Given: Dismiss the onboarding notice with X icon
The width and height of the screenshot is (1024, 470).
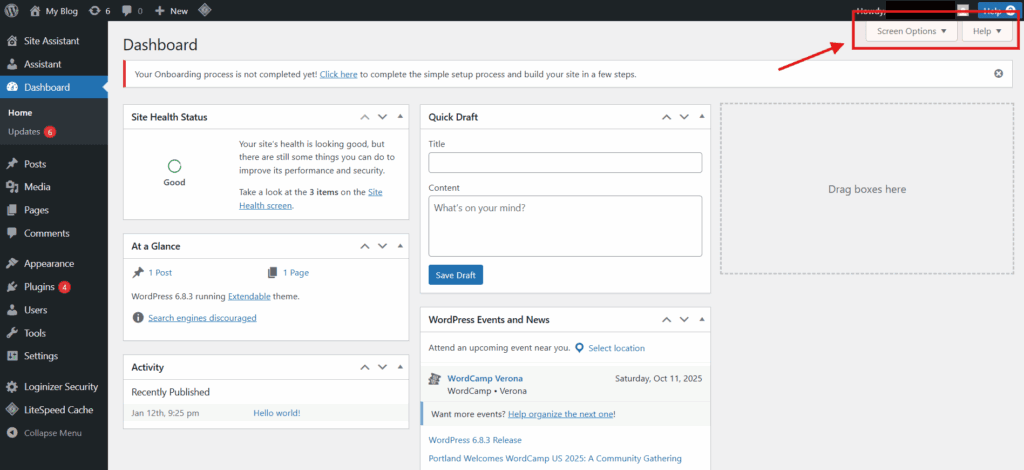Looking at the screenshot, I should (x=998, y=74).
